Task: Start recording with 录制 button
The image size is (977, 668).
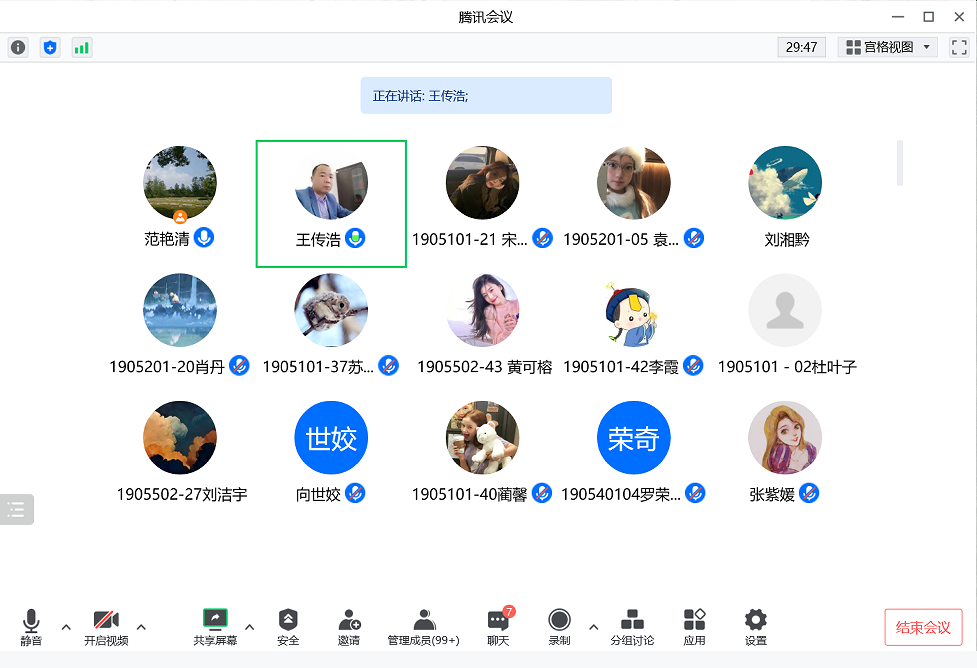Action: click(x=559, y=626)
